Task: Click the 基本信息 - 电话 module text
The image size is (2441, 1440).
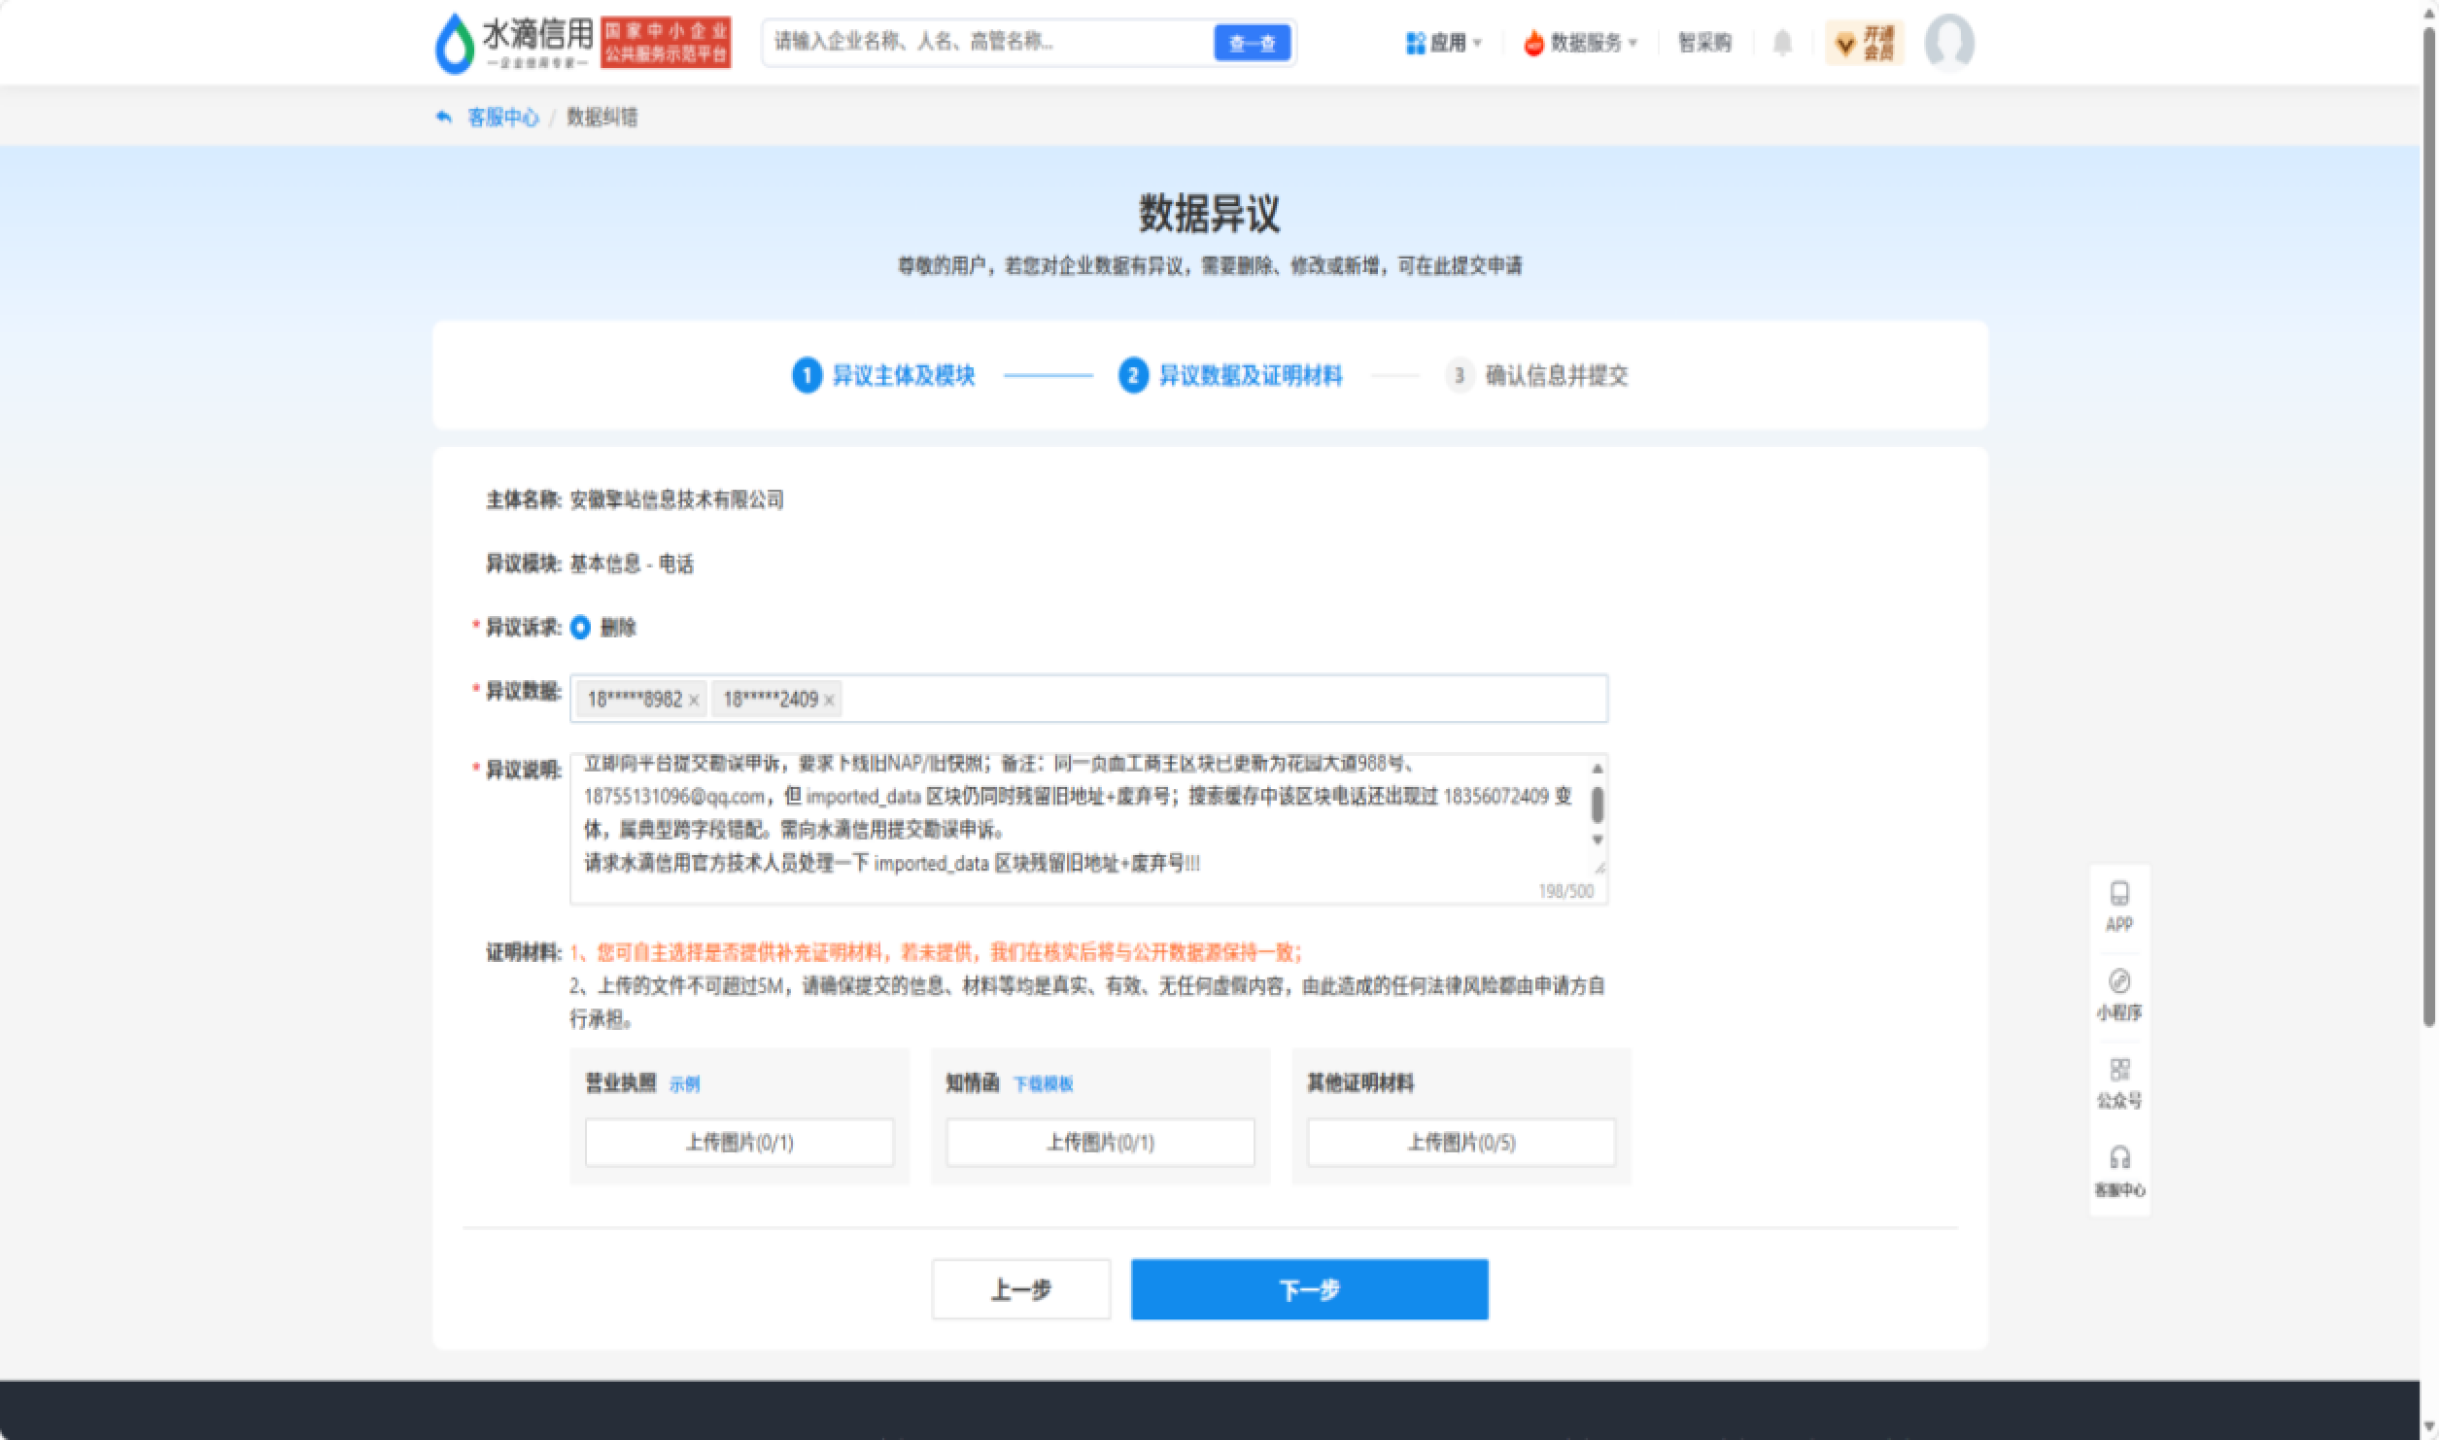Action: tap(632, 564)
